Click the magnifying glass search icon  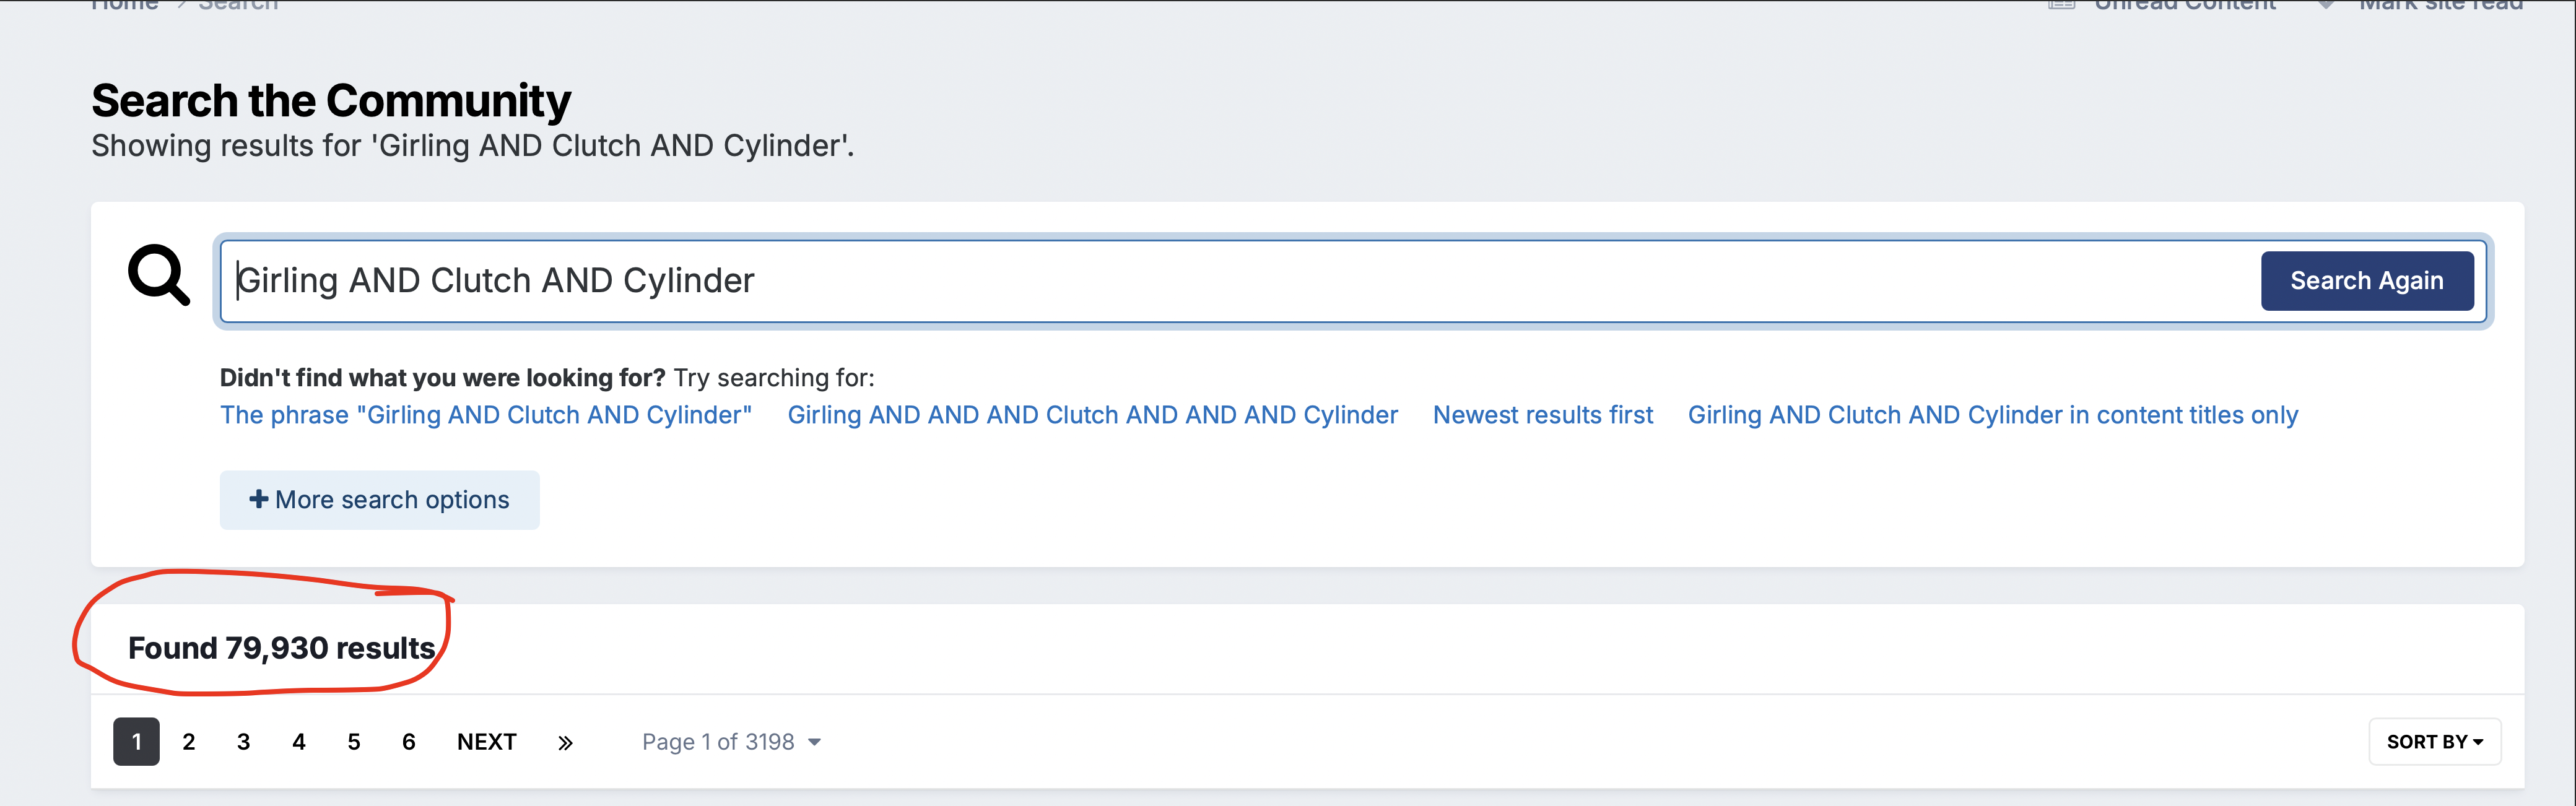[x=159, y=275]
